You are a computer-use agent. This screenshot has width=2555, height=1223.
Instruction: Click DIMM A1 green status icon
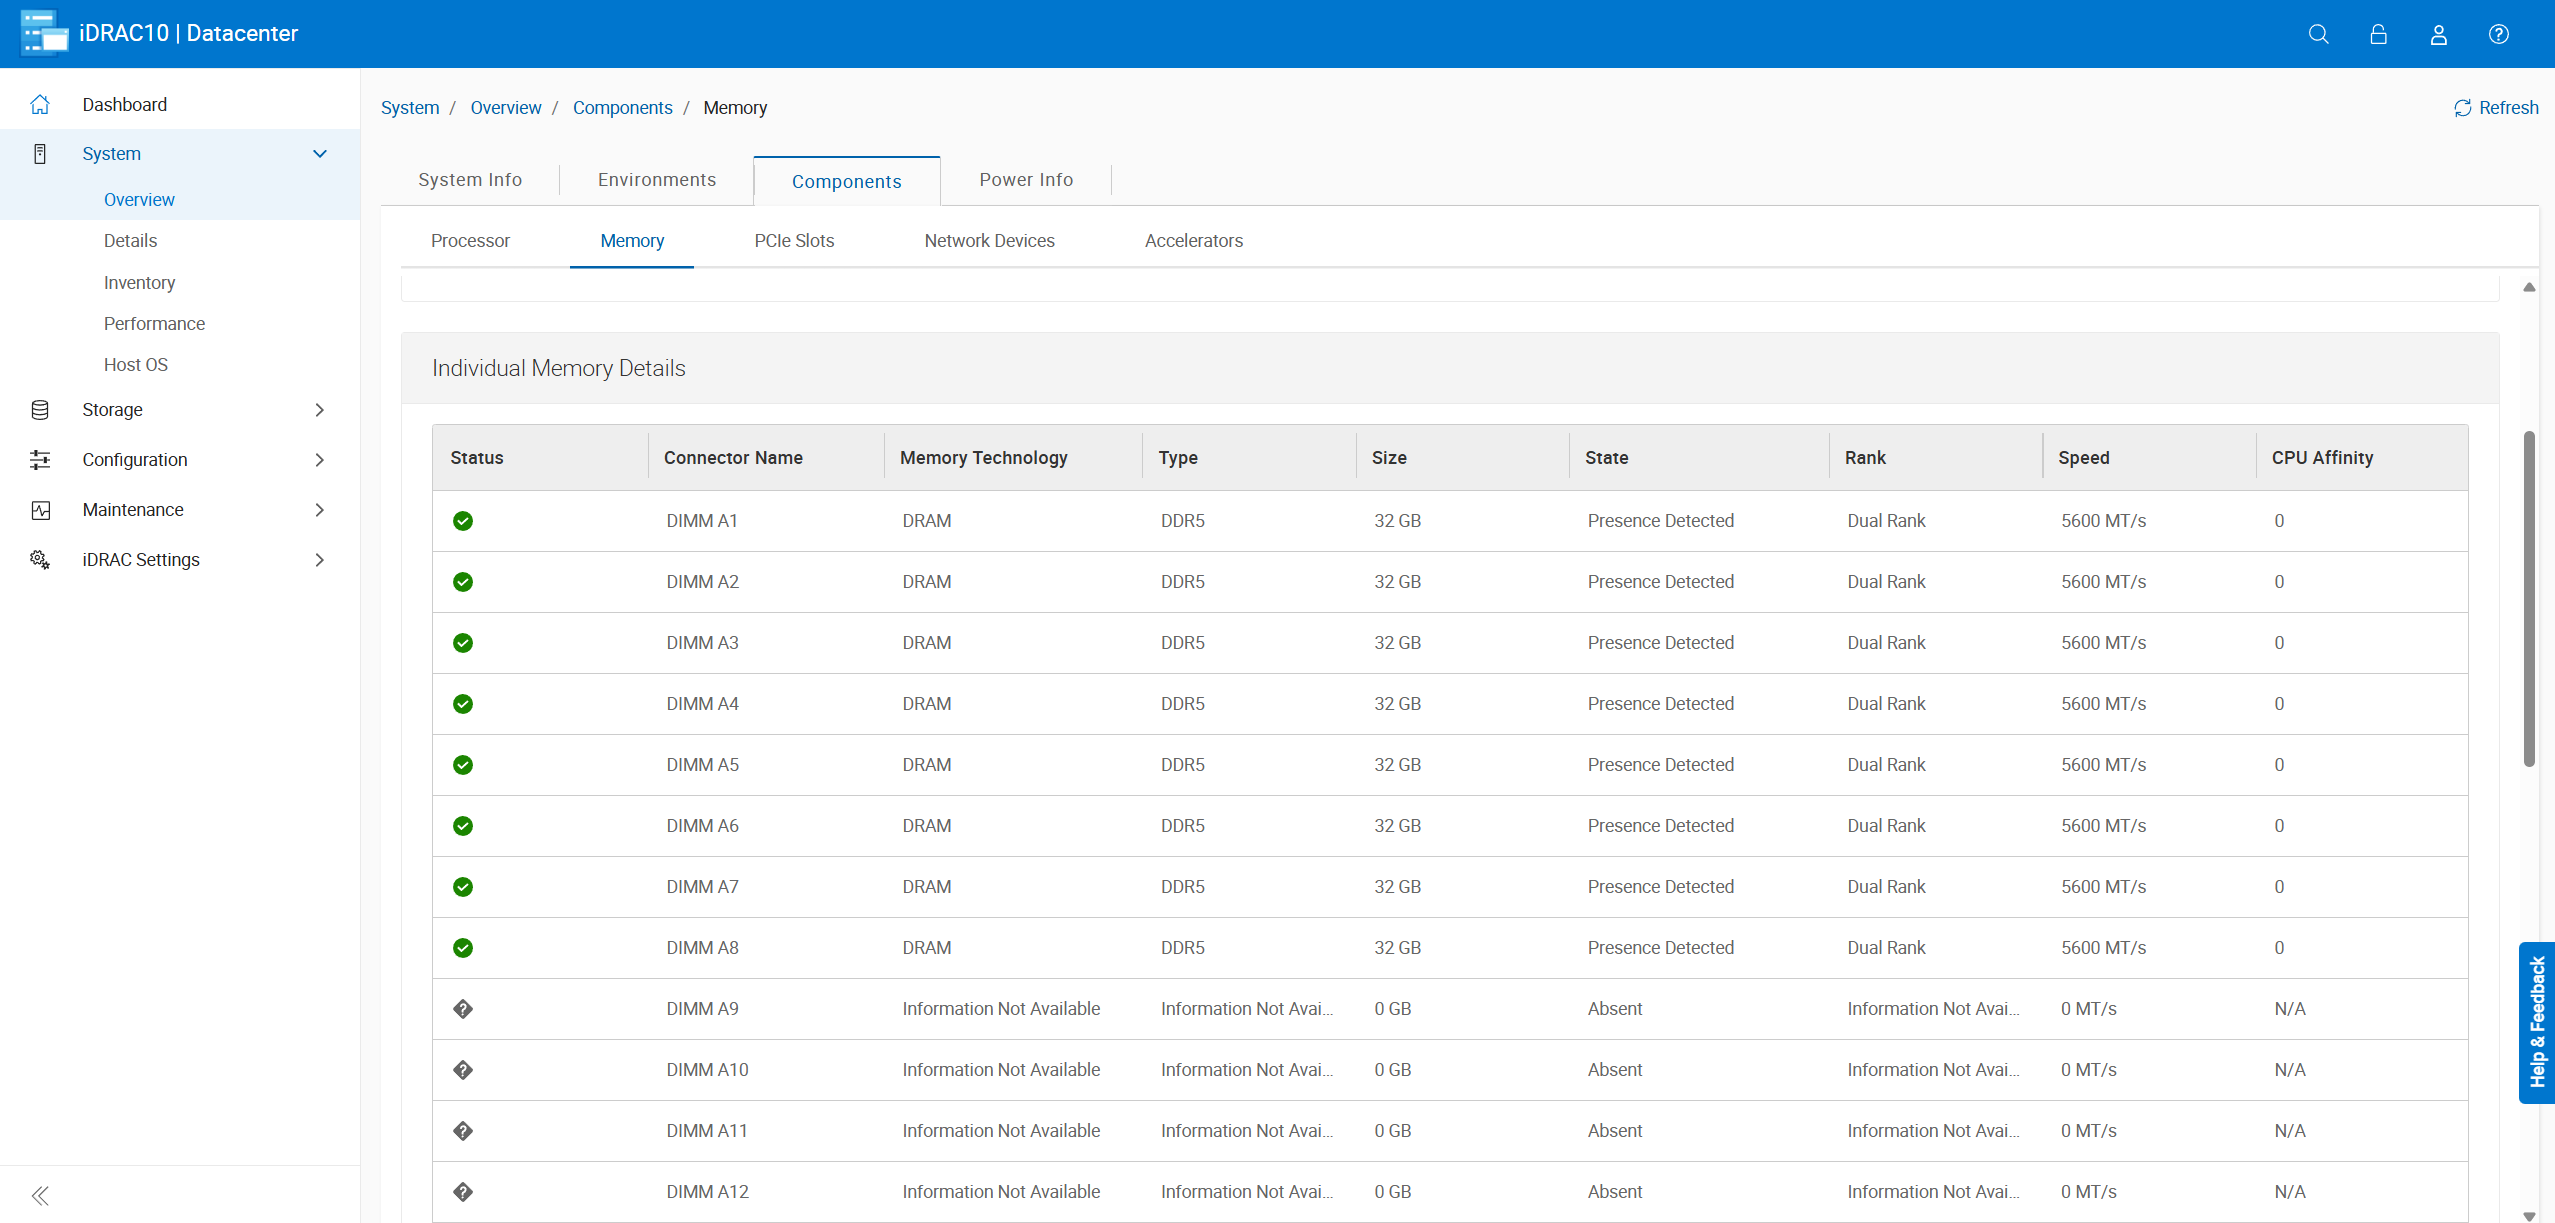pos(463,521)
